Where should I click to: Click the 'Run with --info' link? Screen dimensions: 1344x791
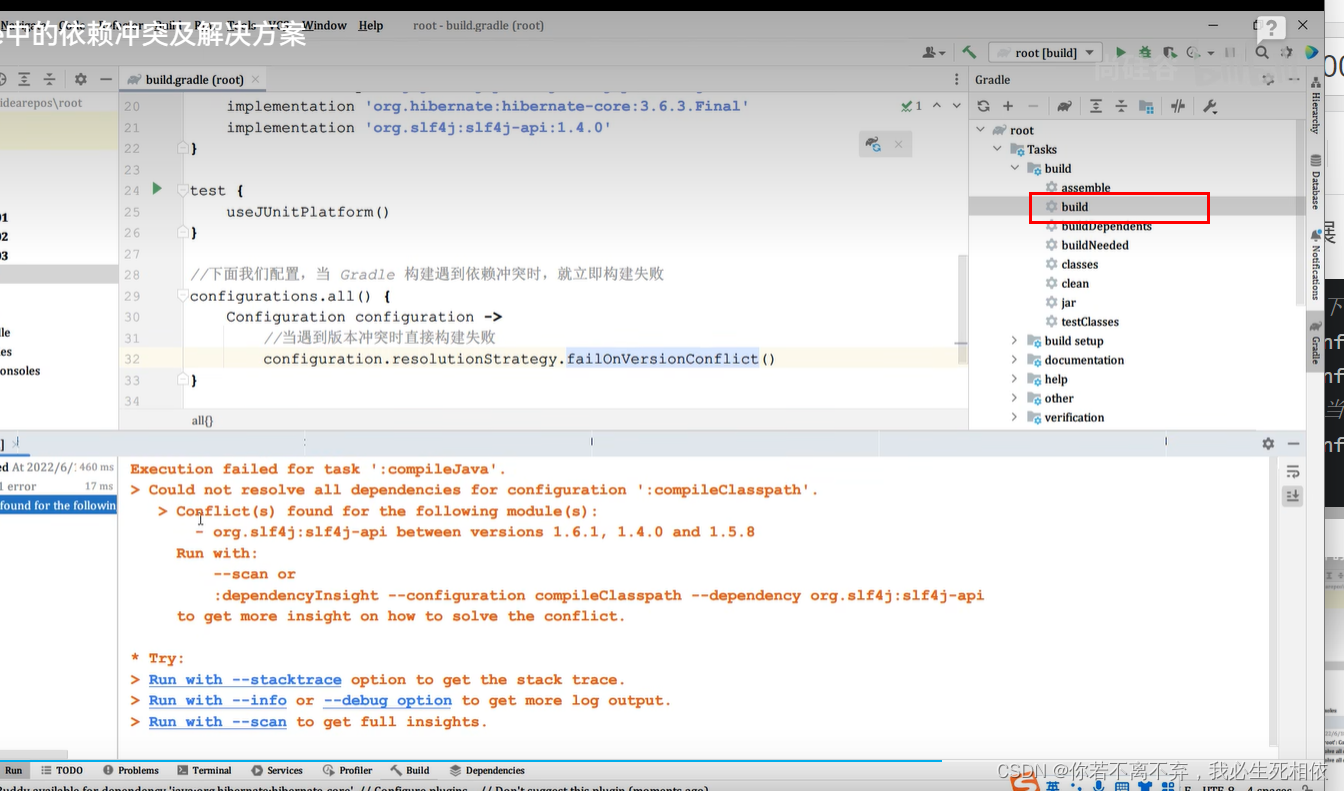[x=218, y=701]
